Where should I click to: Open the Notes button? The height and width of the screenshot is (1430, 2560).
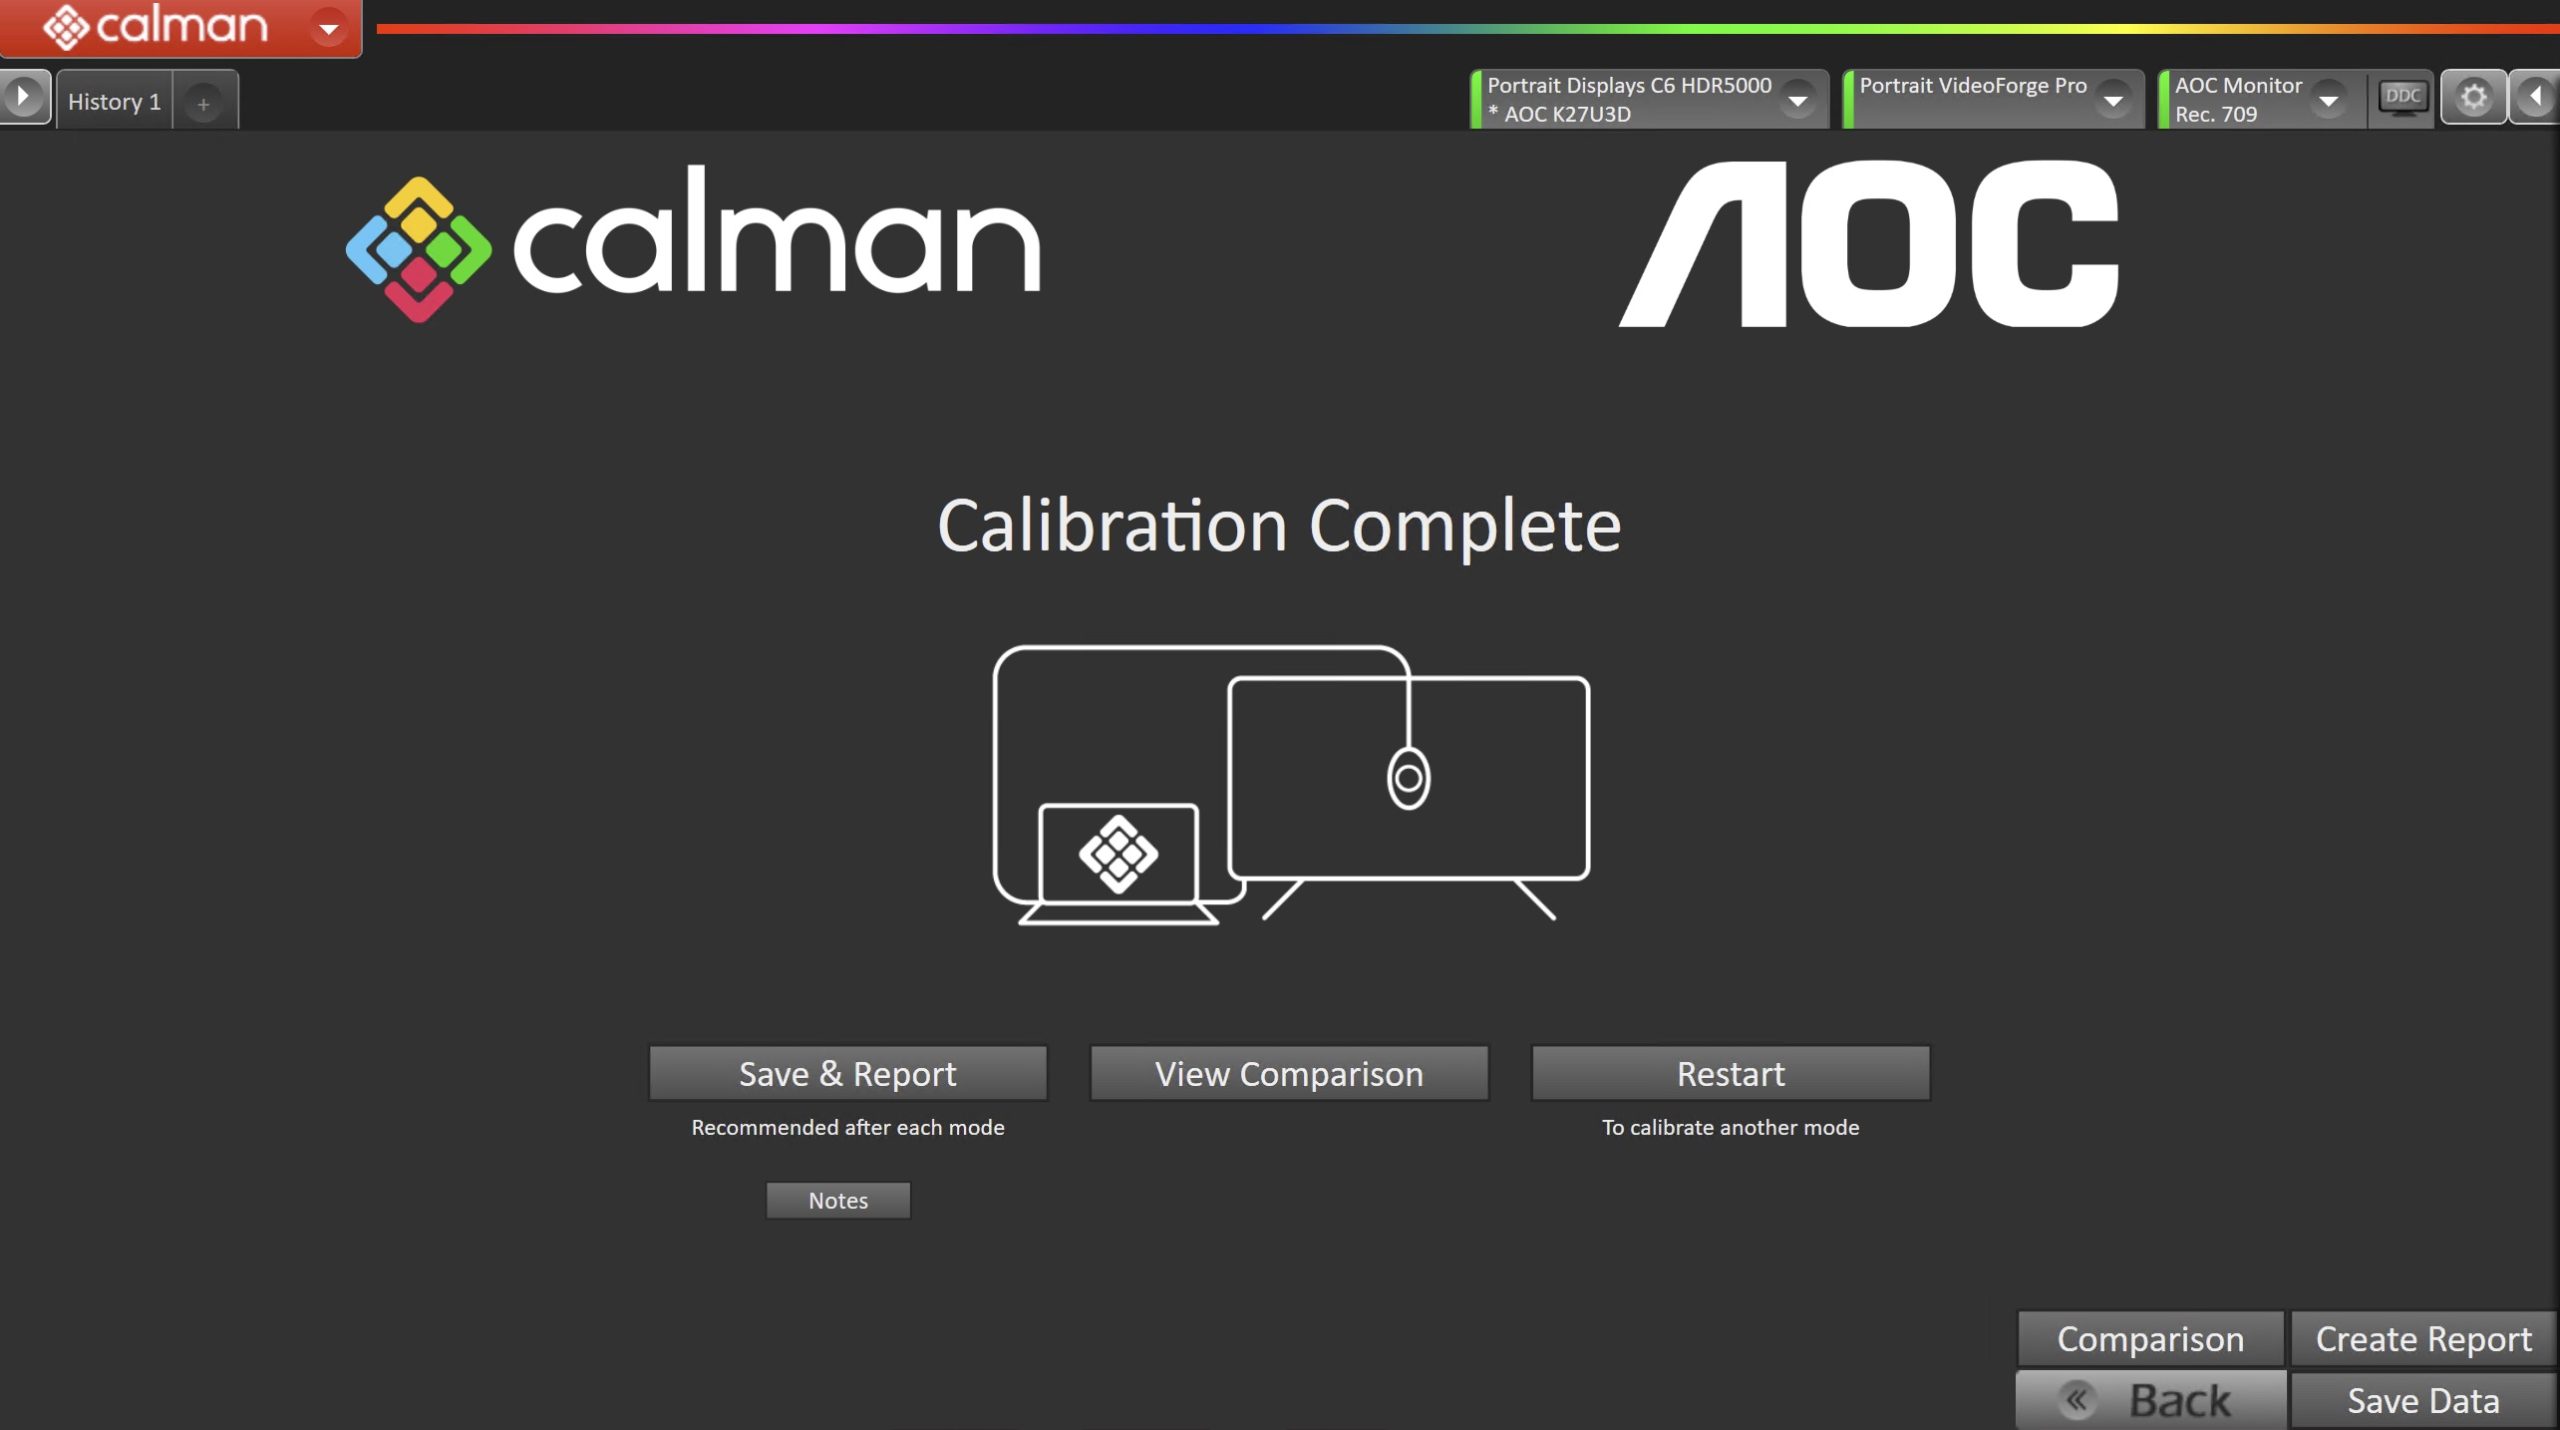point(837,1200)
